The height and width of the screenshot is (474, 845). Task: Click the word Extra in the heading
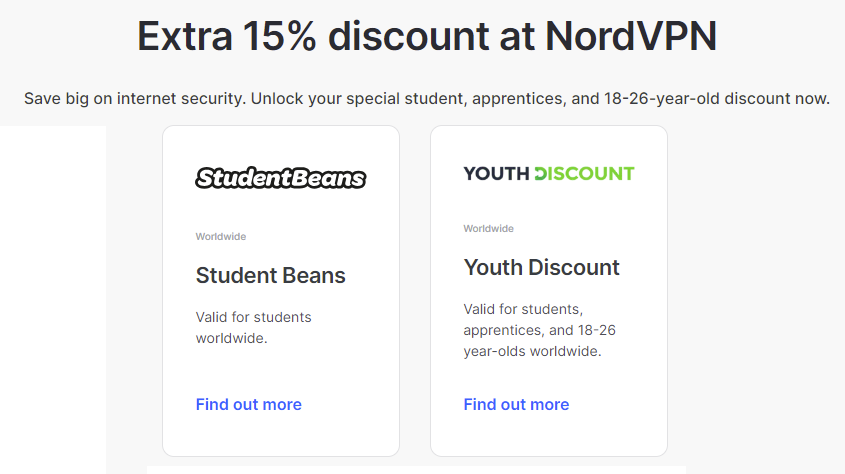[x=185, y=37]
